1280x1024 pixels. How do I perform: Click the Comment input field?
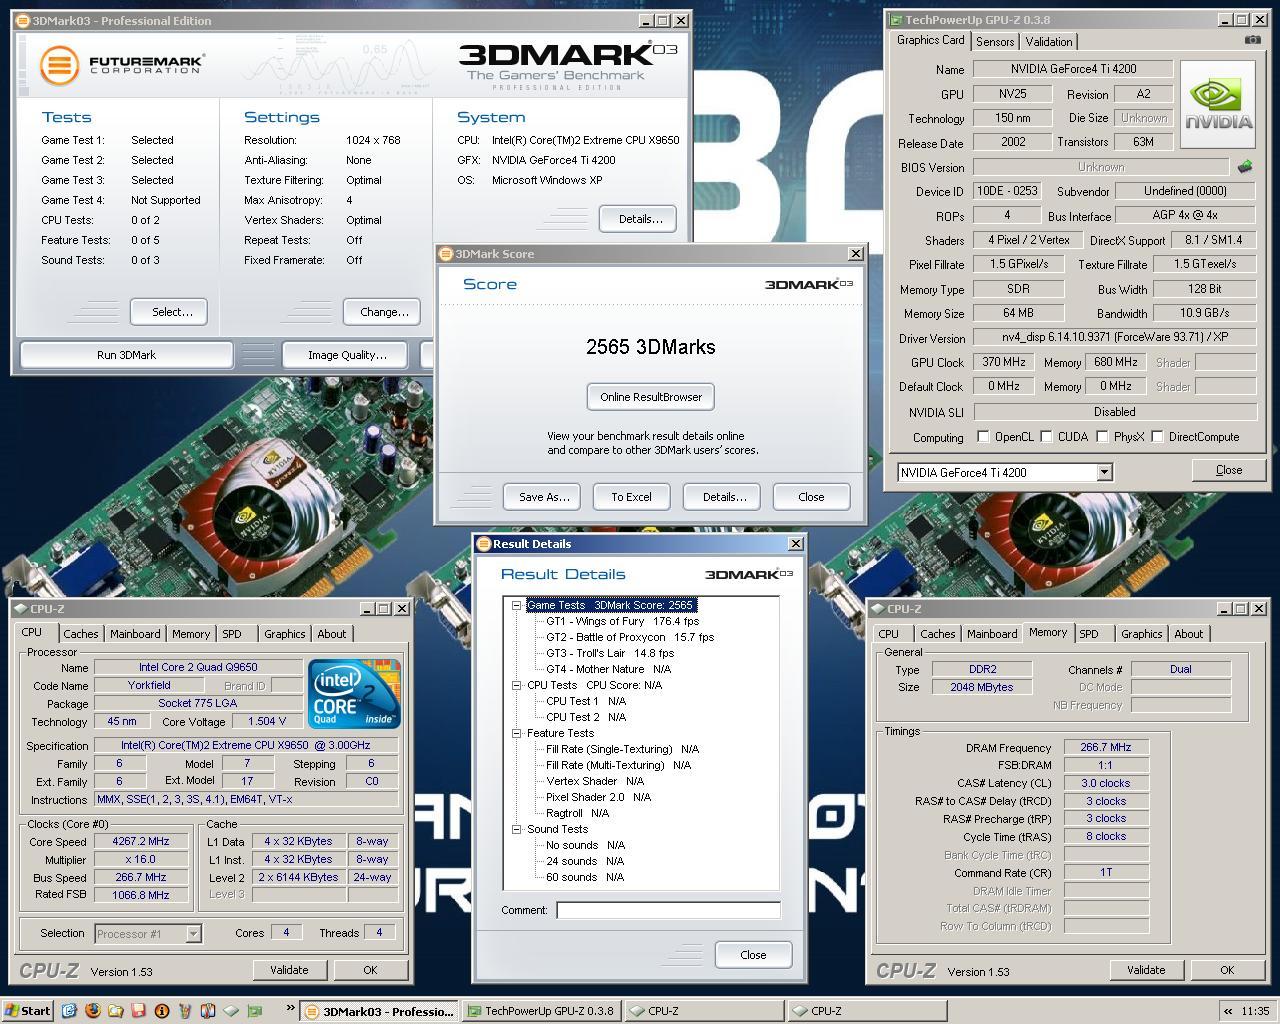tap(668, 910)
